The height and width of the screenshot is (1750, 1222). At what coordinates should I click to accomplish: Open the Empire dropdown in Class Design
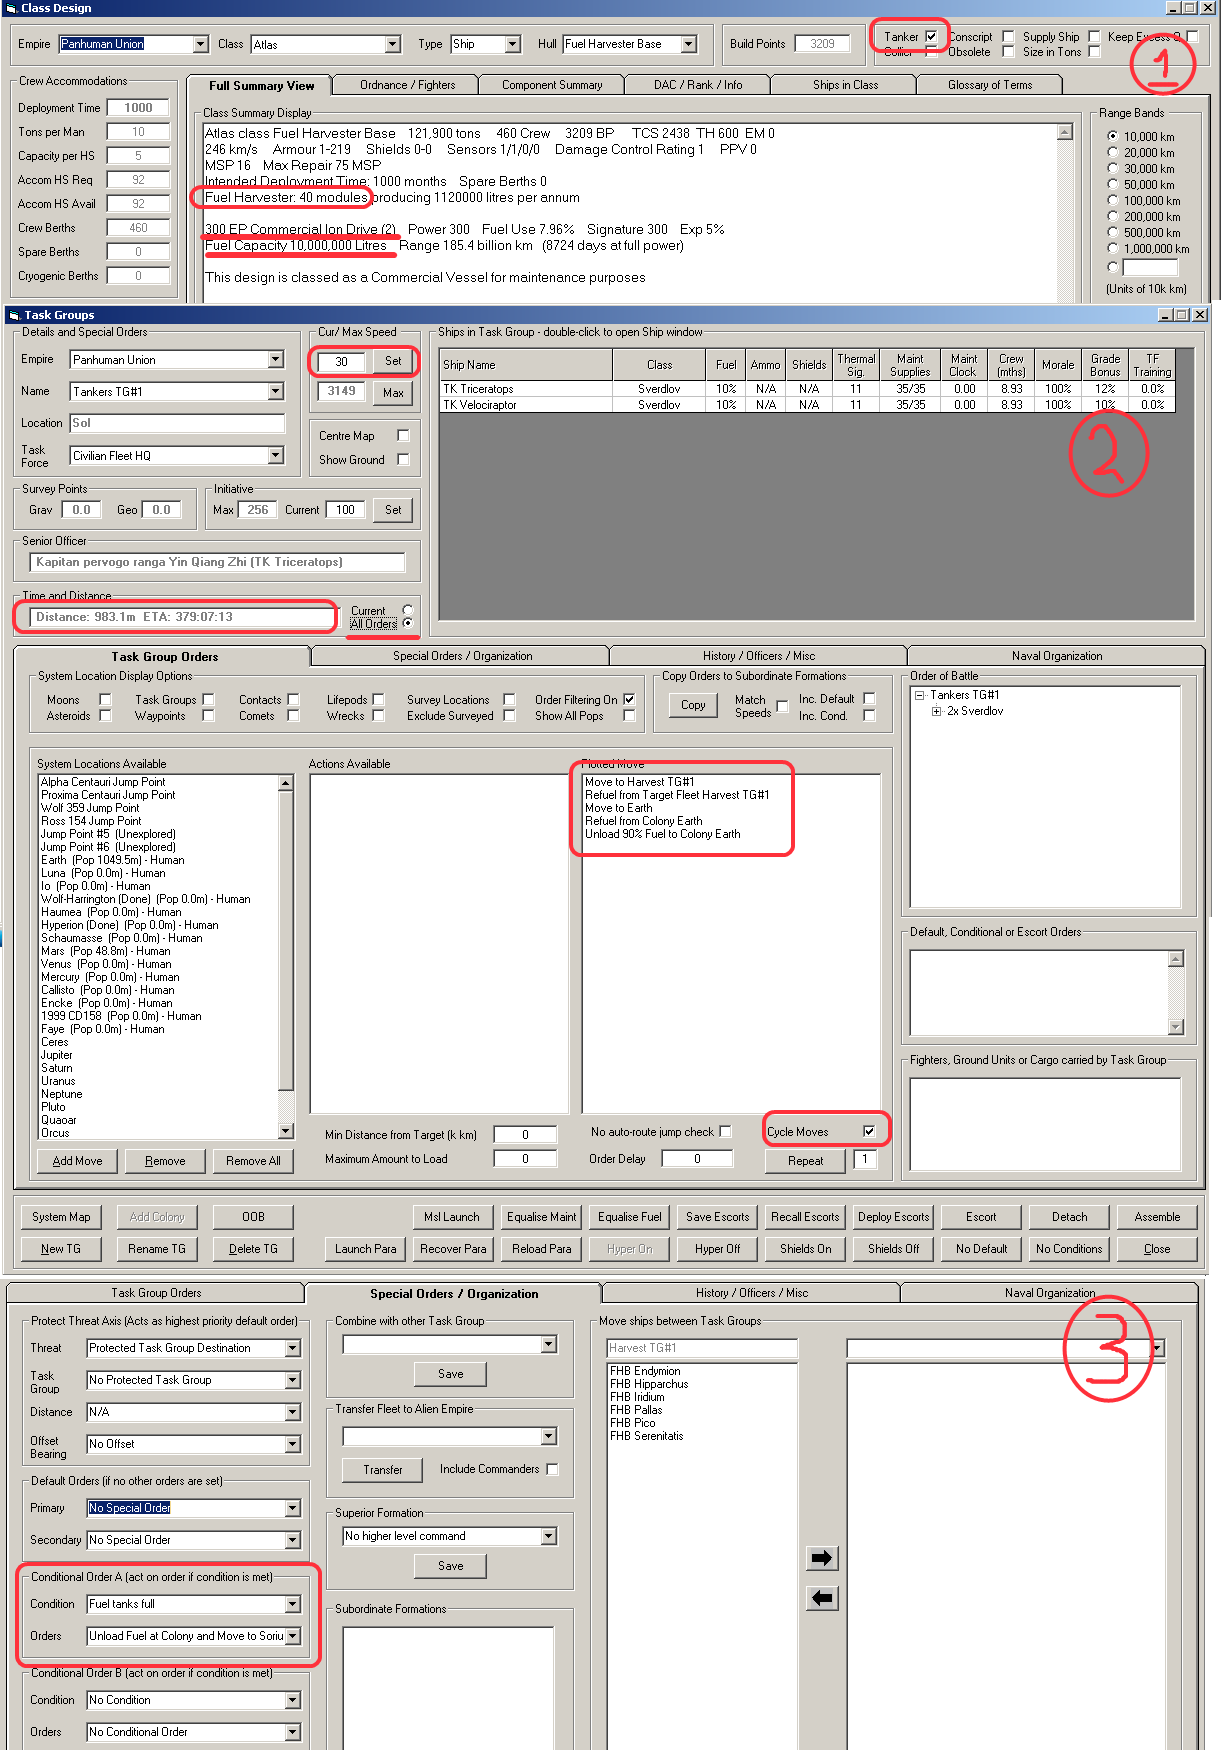pos(200,44)
